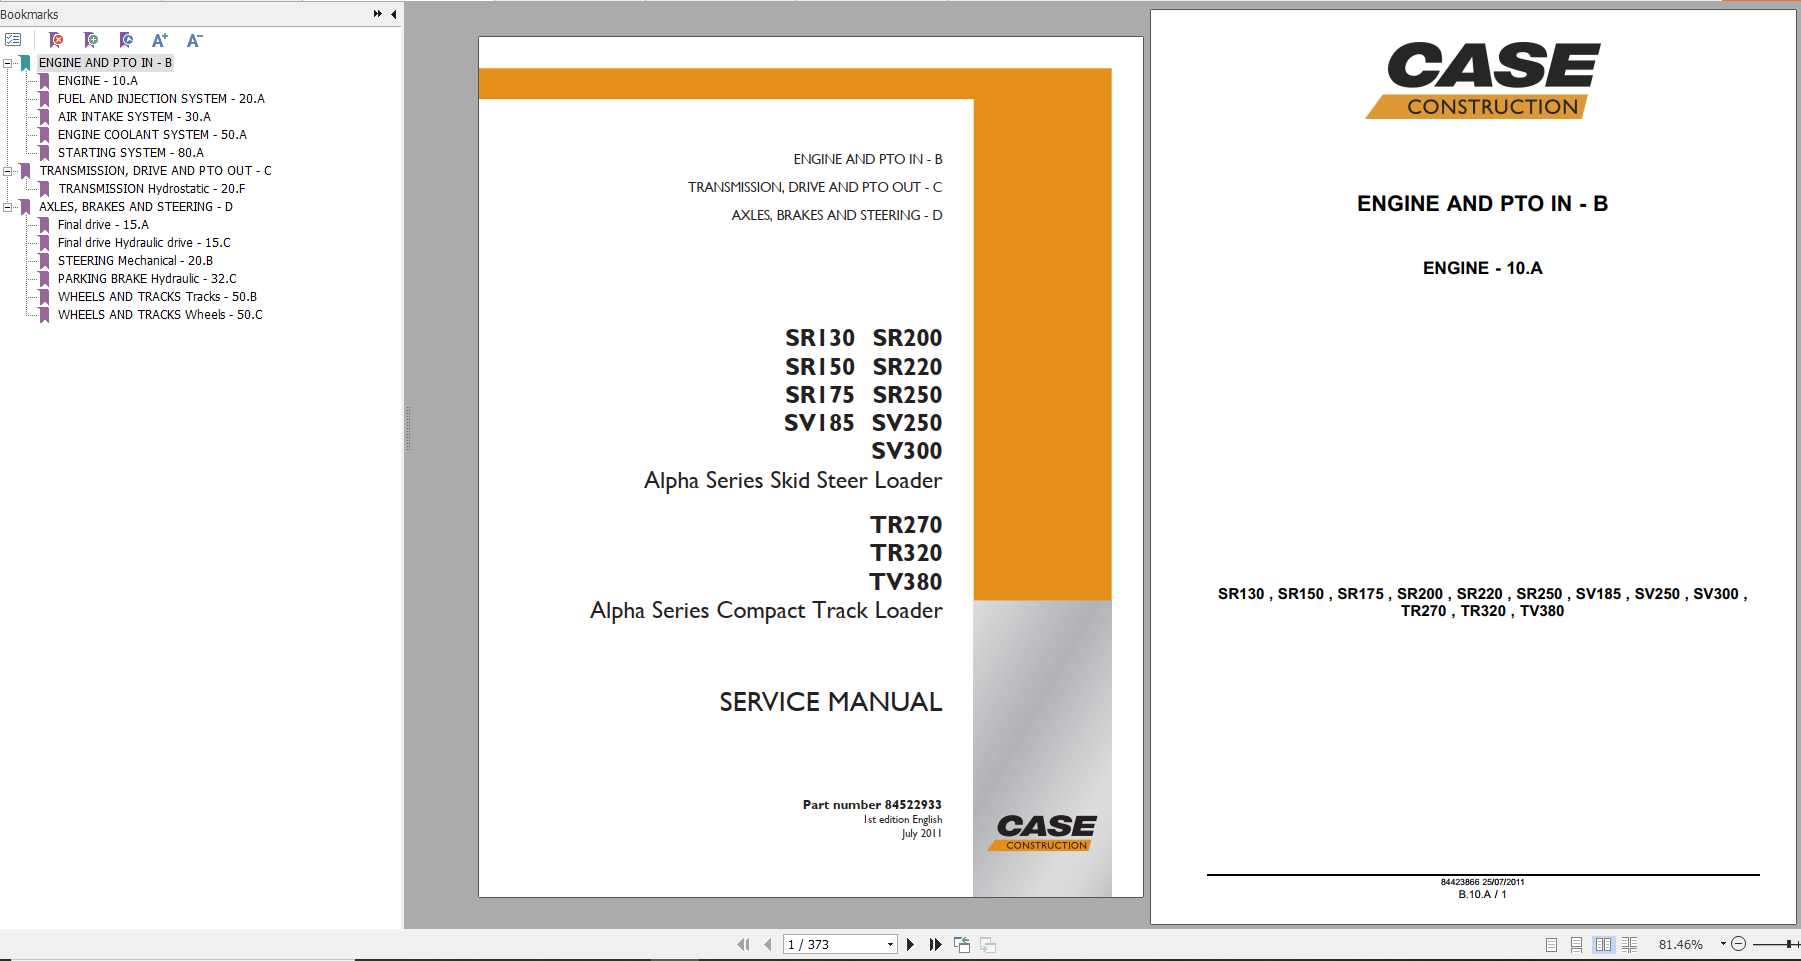Collapse the TRANSMISSION, DRIVE AND PTO OUT node
Image resolution: width=1801 pixels, height=961 pixels.
[x=8, y=171]
